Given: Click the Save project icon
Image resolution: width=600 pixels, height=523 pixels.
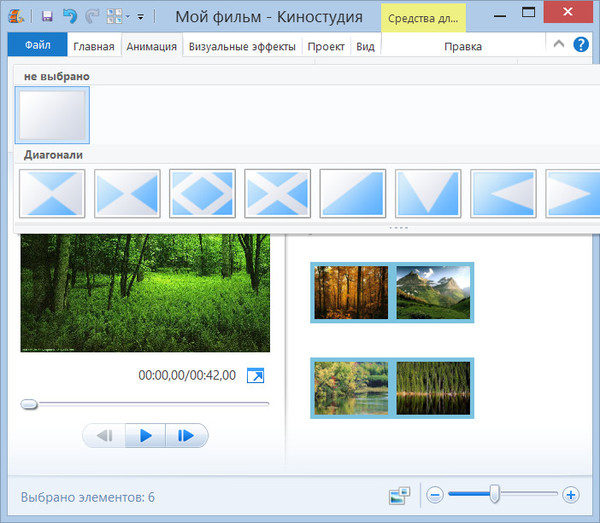Looking at the screenshot, I should (47, 17).
